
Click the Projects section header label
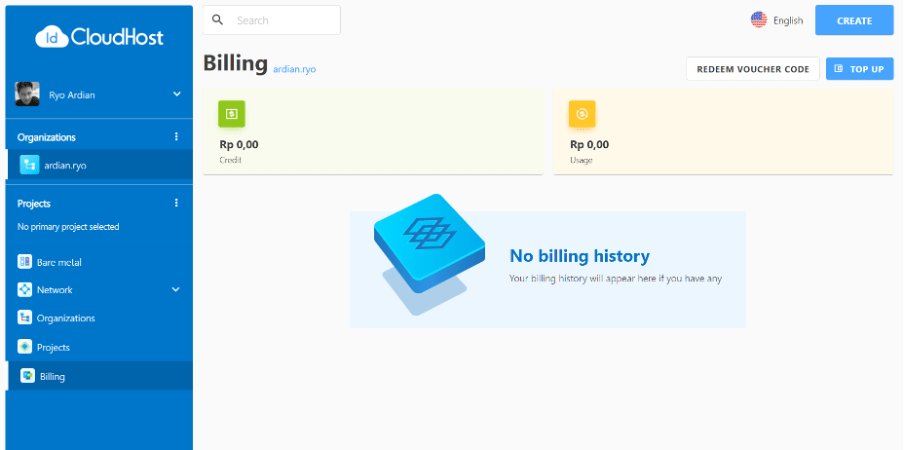[34, 203]
